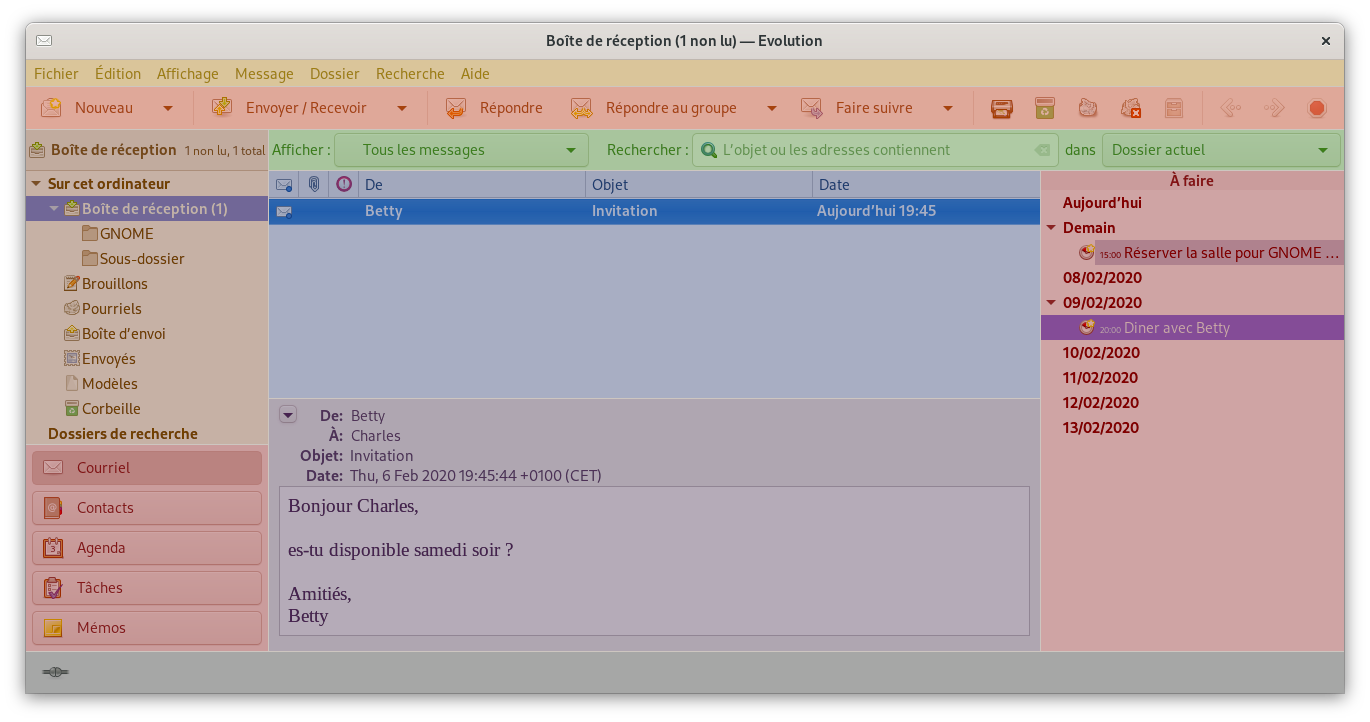Click in the search messages field
The height and width of the screenshot is (722, 1370).
point(870,150)
